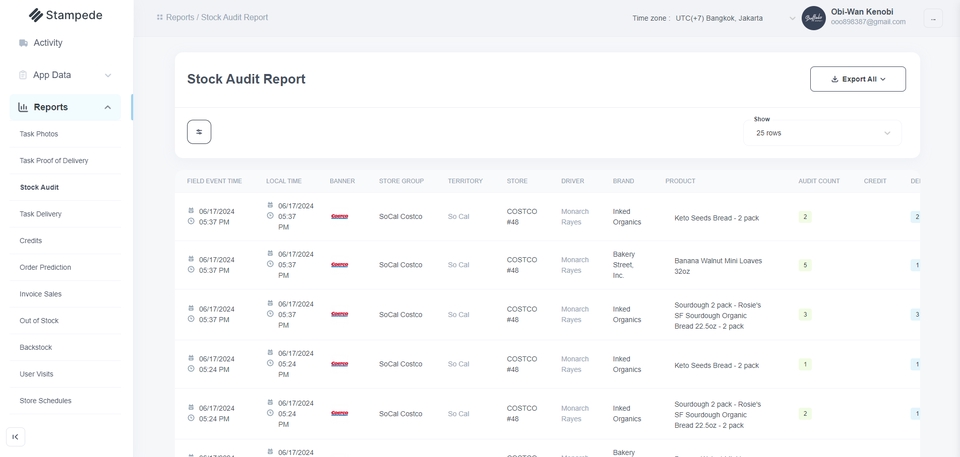Open the Task Delivery report

(x=40, y=214)
